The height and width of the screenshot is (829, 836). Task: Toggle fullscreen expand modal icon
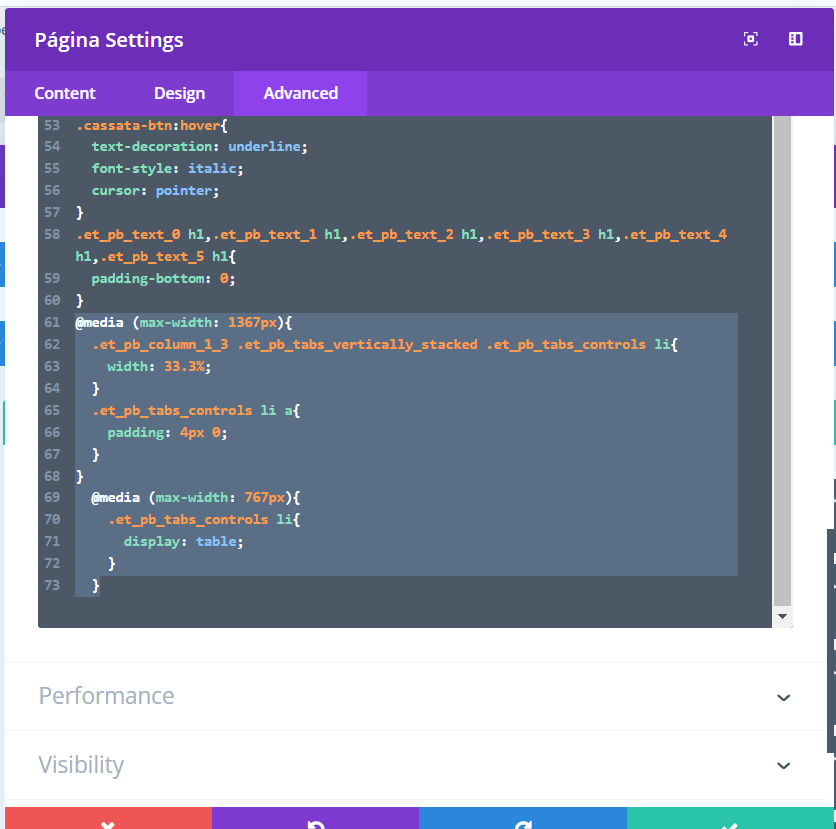coord(751,39)
